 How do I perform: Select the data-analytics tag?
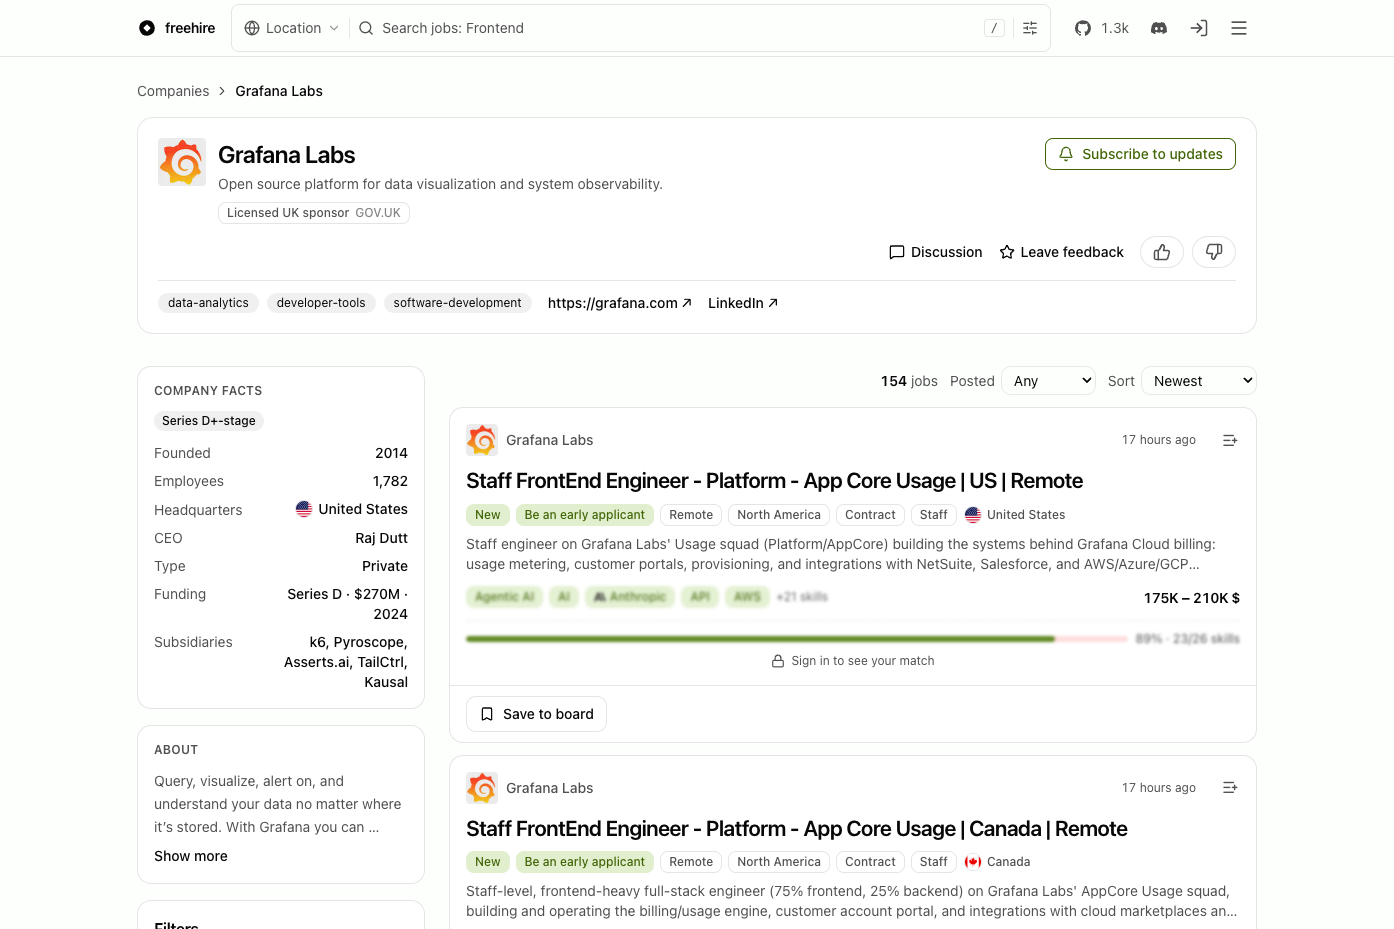pos(208,303)
